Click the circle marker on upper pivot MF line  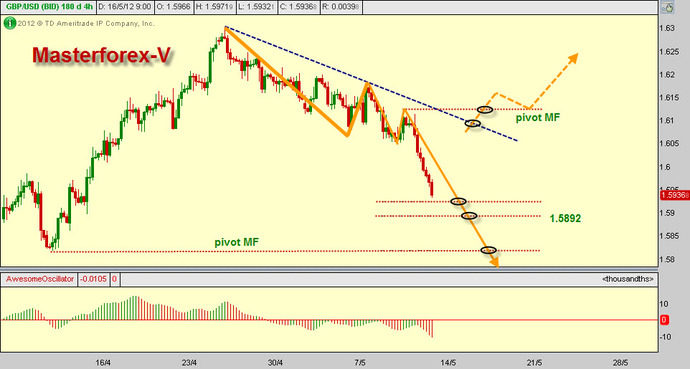pyautogui.click(x=485, y=109)
